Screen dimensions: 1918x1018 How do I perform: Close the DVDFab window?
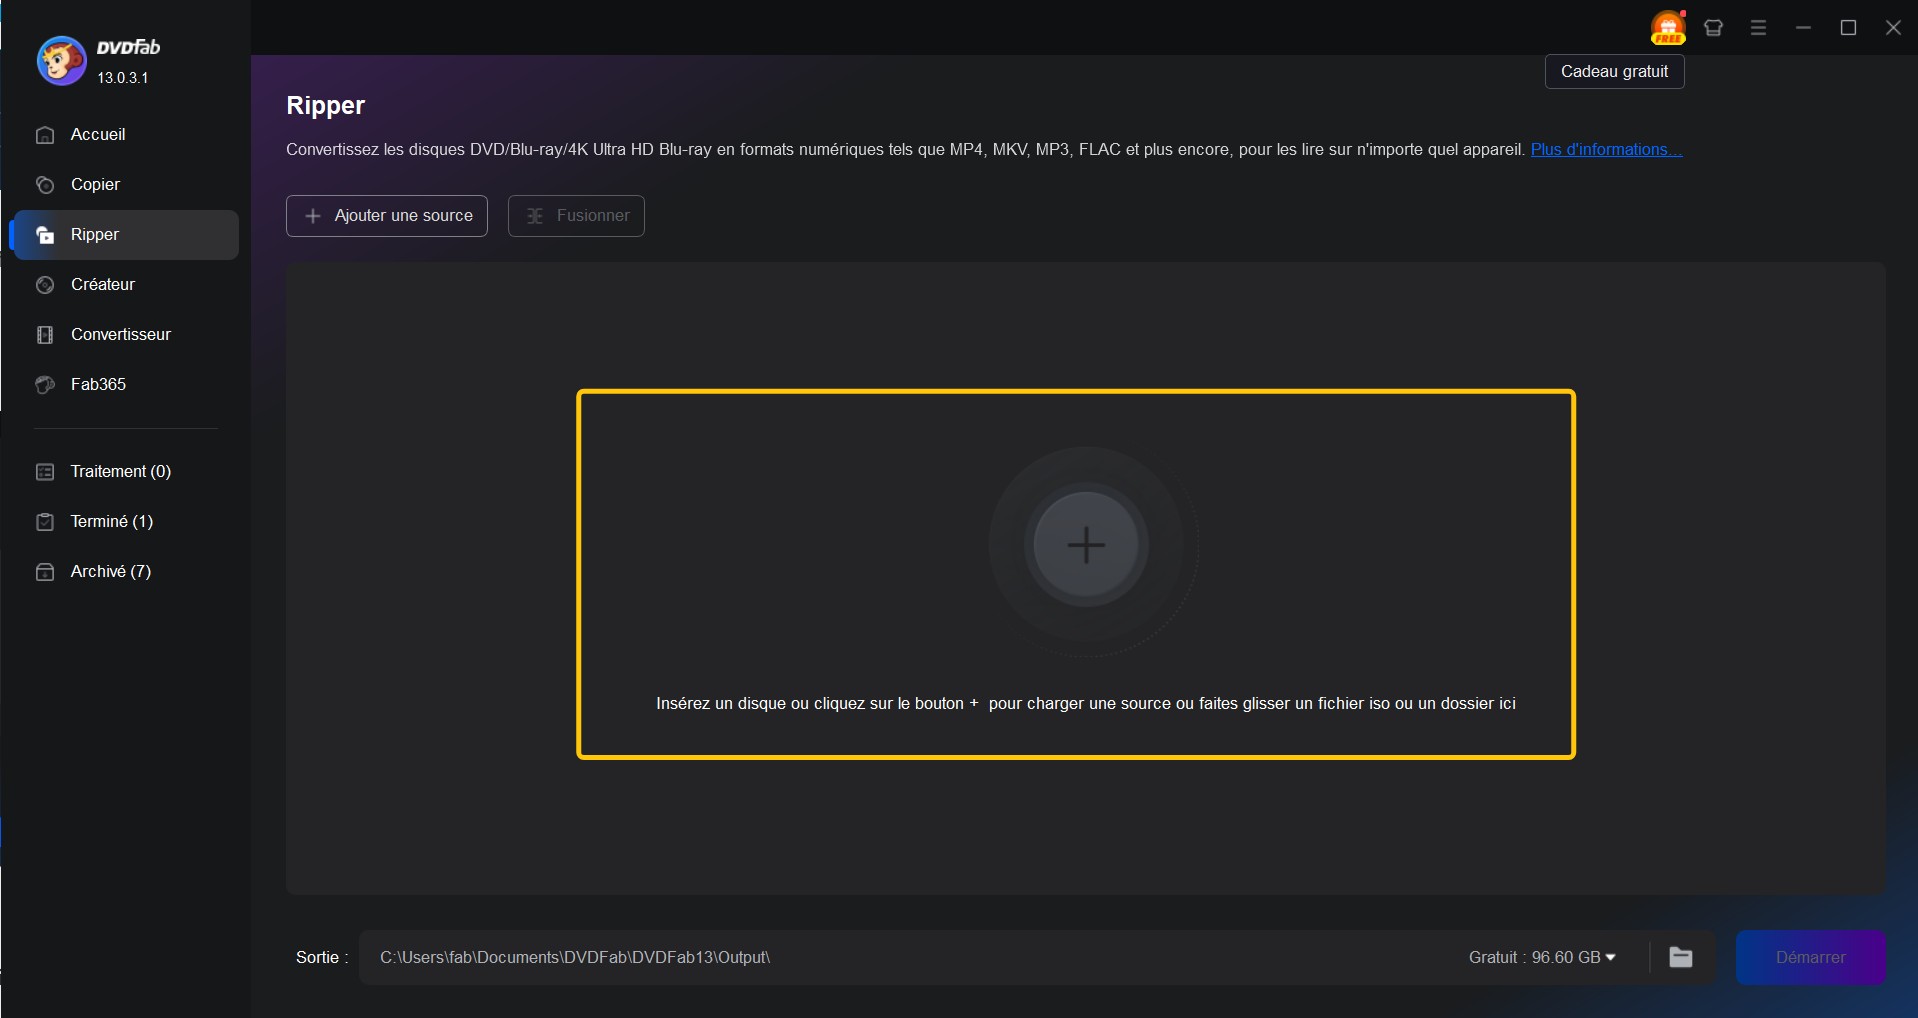pyautogui.click(x=1893, y=28)
